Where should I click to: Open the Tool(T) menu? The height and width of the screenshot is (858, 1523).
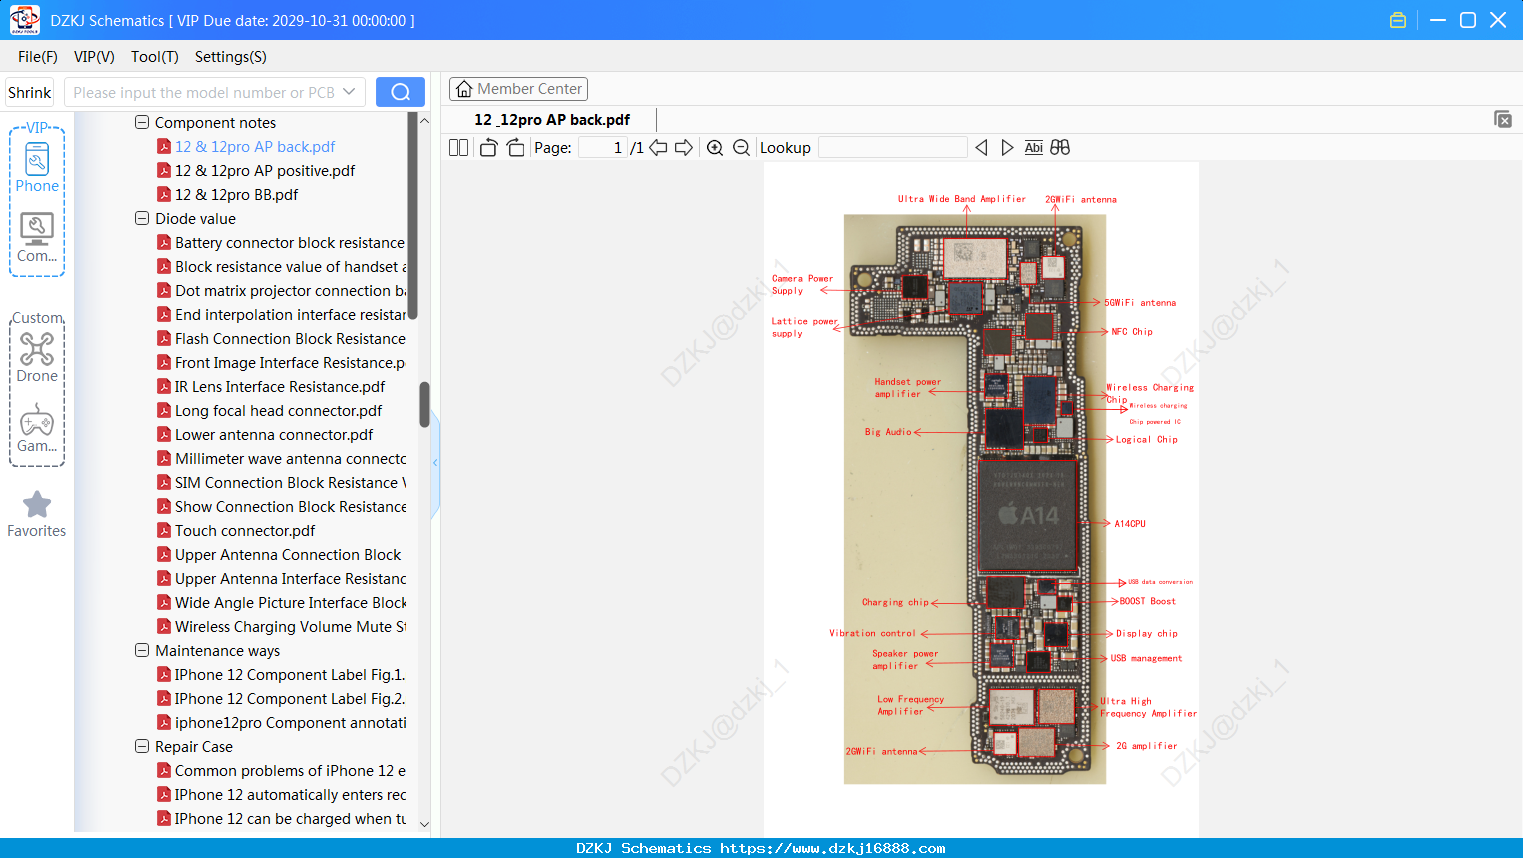click(155, 57)
